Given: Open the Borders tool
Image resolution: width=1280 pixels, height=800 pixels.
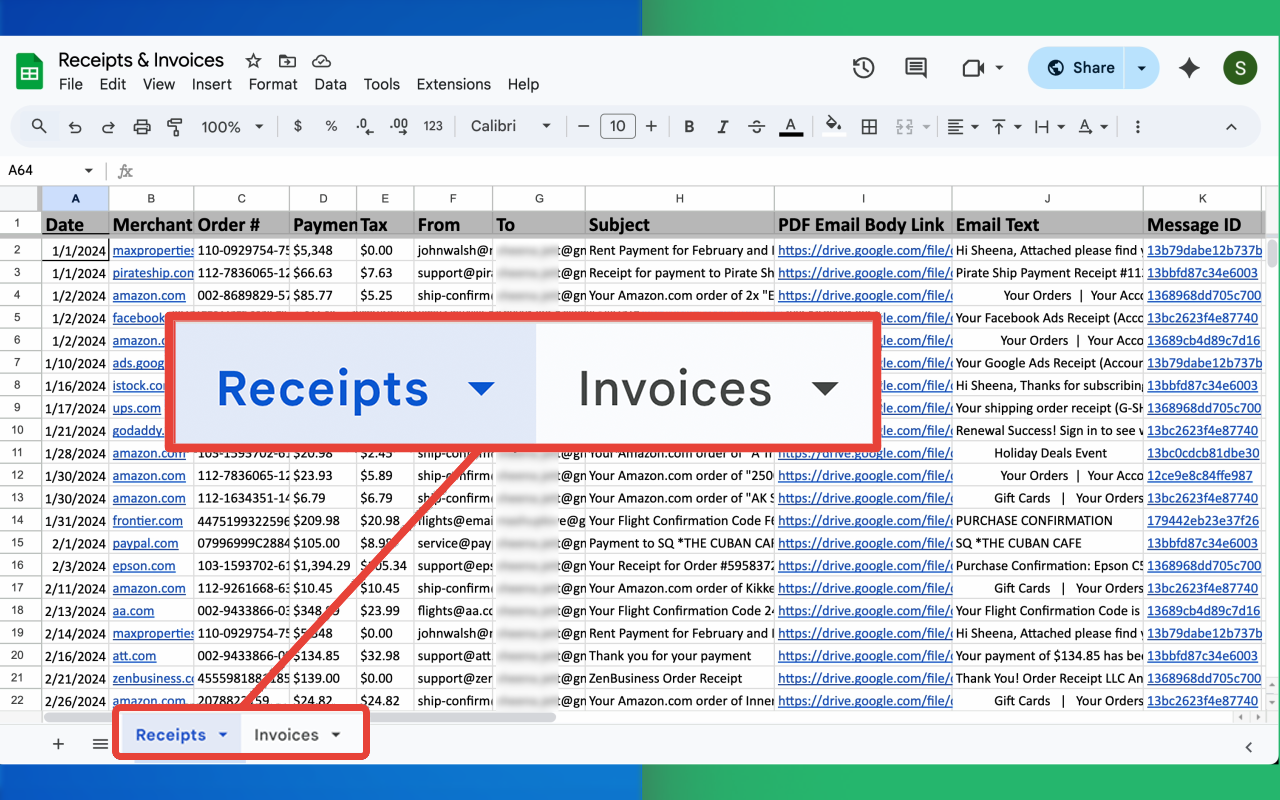Looking at the screenshot, I should coord(868,126).
